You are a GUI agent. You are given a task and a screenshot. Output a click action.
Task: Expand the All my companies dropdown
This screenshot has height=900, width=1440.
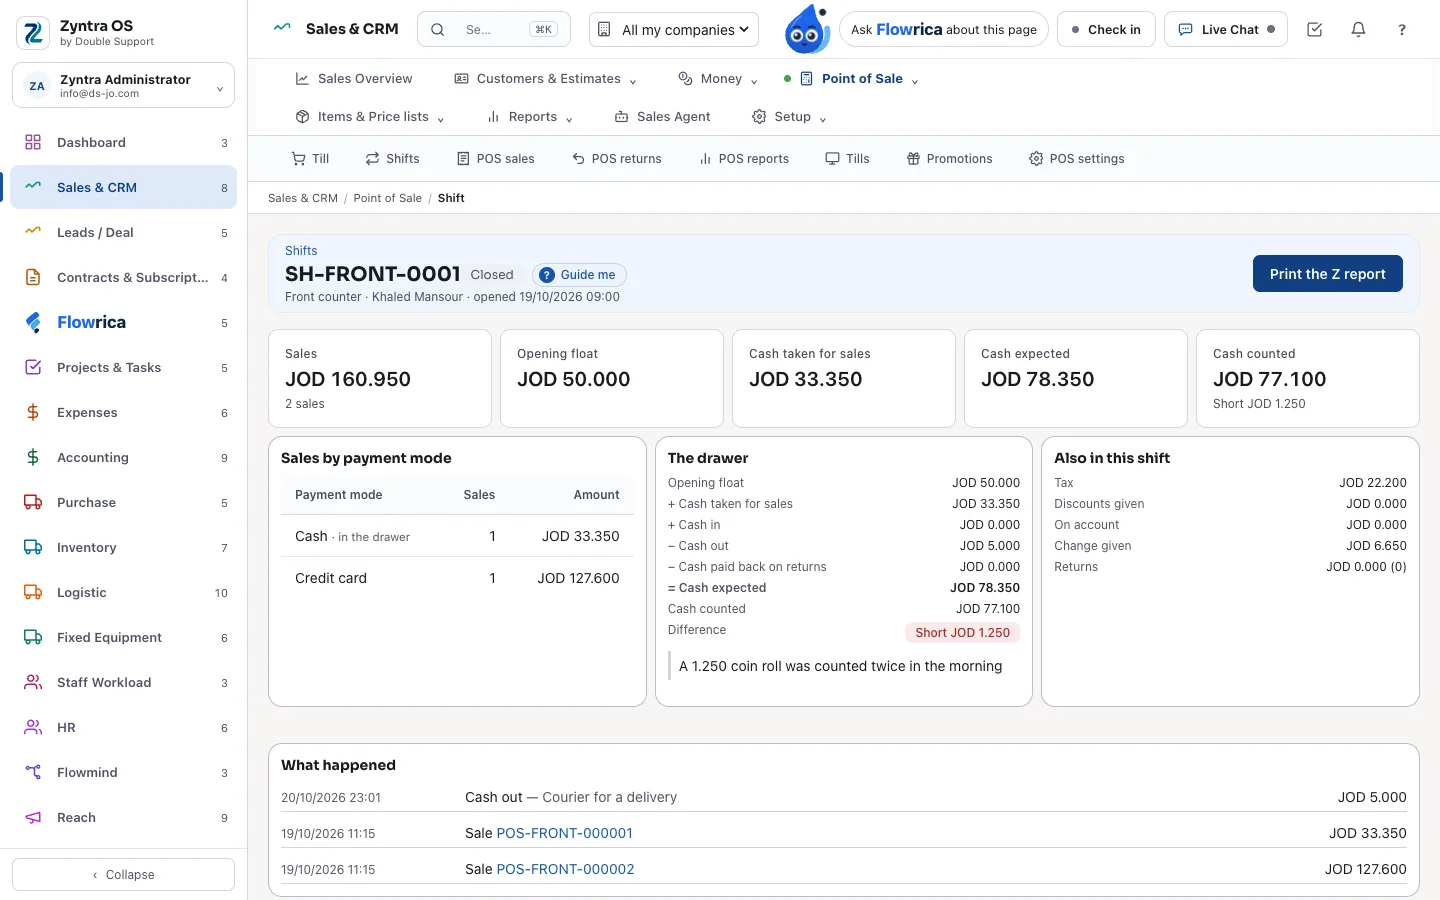tap(674, 30)
